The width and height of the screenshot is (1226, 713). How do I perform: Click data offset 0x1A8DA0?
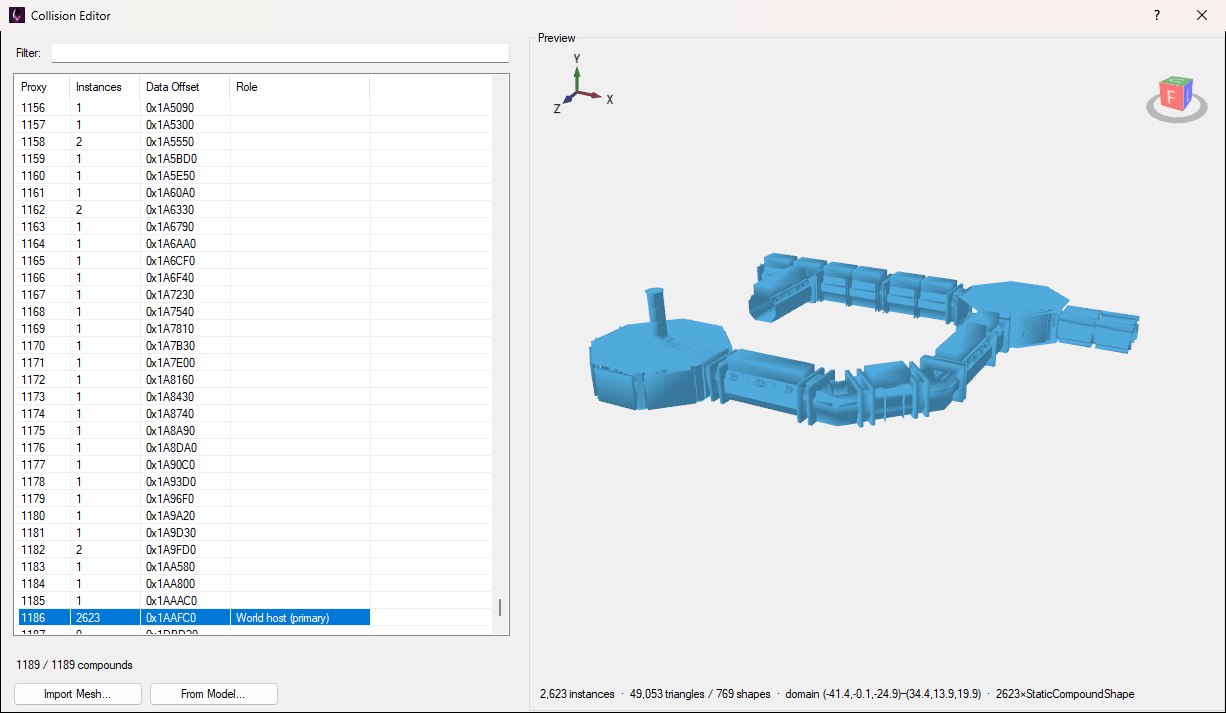point(171,448)
